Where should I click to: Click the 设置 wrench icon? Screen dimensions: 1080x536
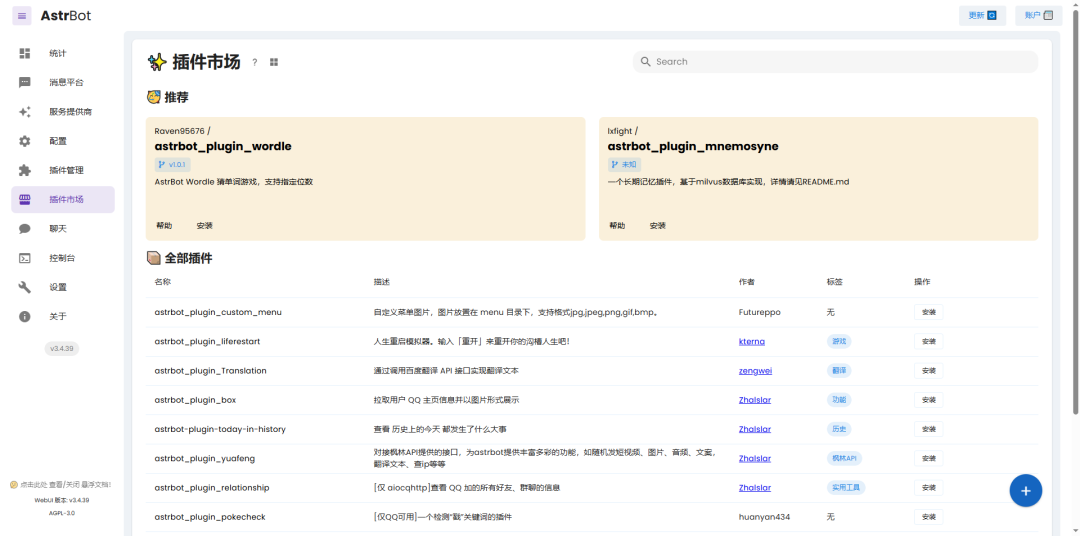(x=25, y=287)
